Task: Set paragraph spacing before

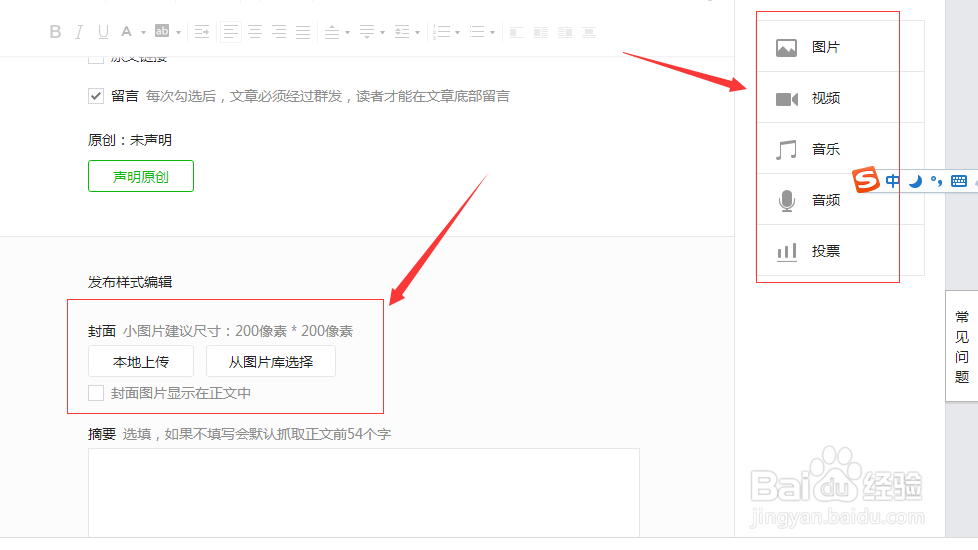Action: click(x=332, y=32)
